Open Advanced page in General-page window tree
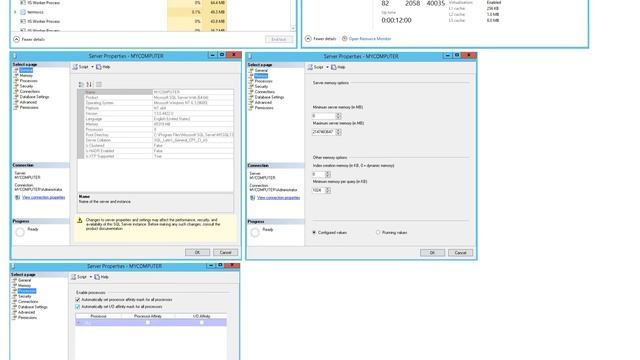Image resolution: width=640 pixels, height=360 pixels. (28, 102)
